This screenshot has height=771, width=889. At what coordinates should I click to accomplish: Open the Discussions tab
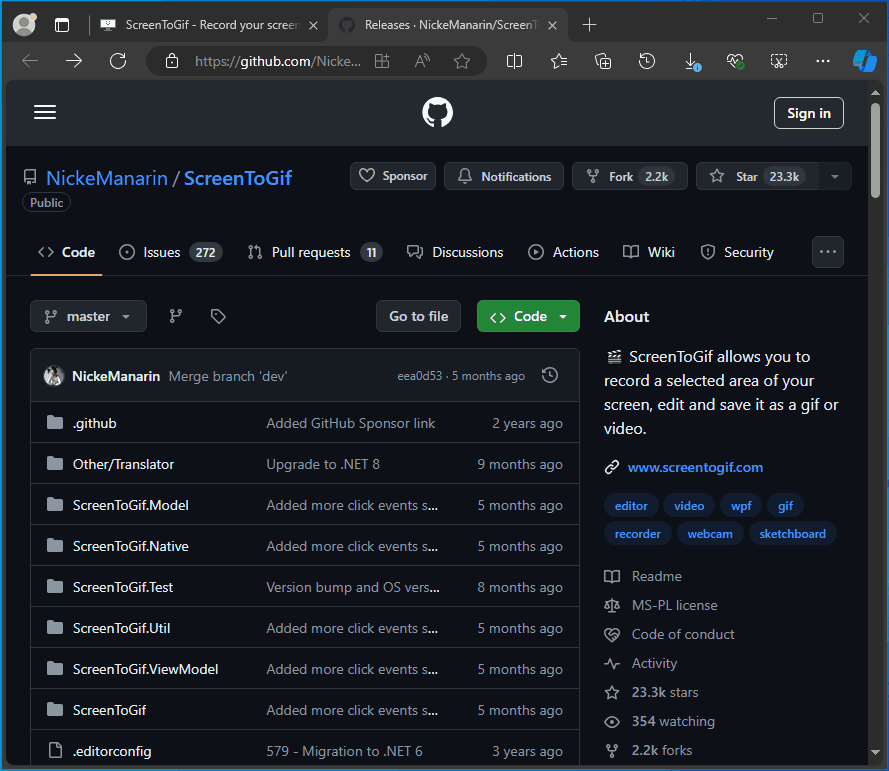point(455,252)
